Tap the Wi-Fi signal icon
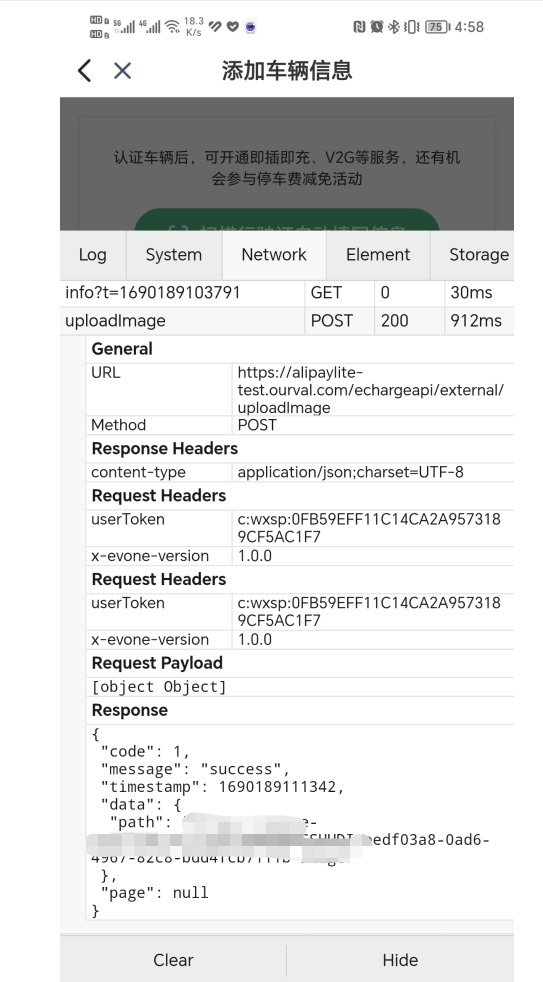Screen dimensions: 543x982 [172, 26]
